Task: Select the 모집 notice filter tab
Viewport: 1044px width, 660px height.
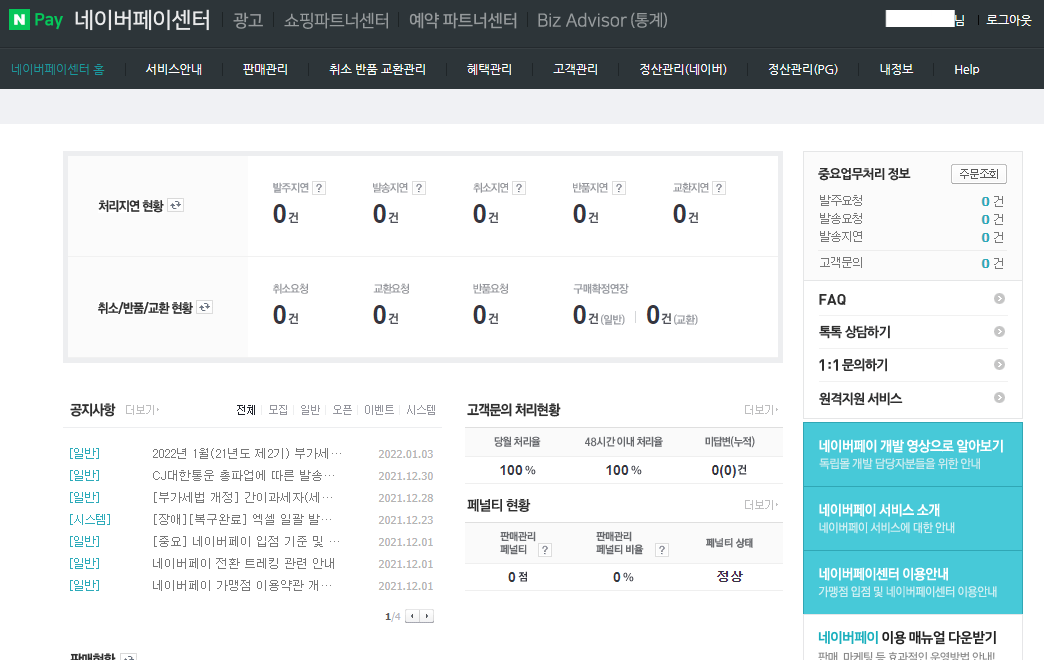Action: click(278, 410)
